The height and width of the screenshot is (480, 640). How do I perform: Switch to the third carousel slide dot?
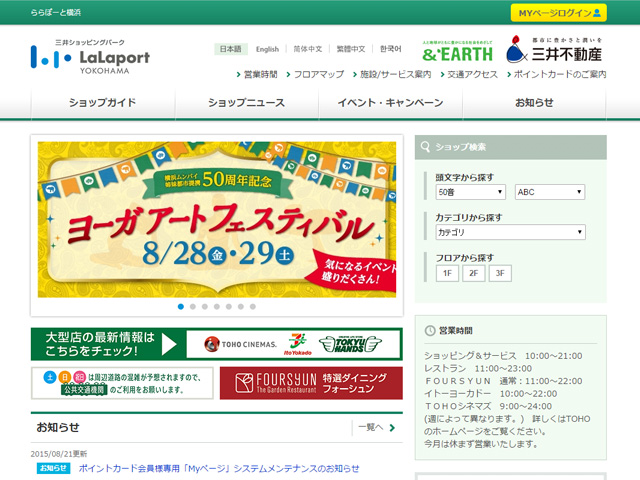click(x=205, y=307)
